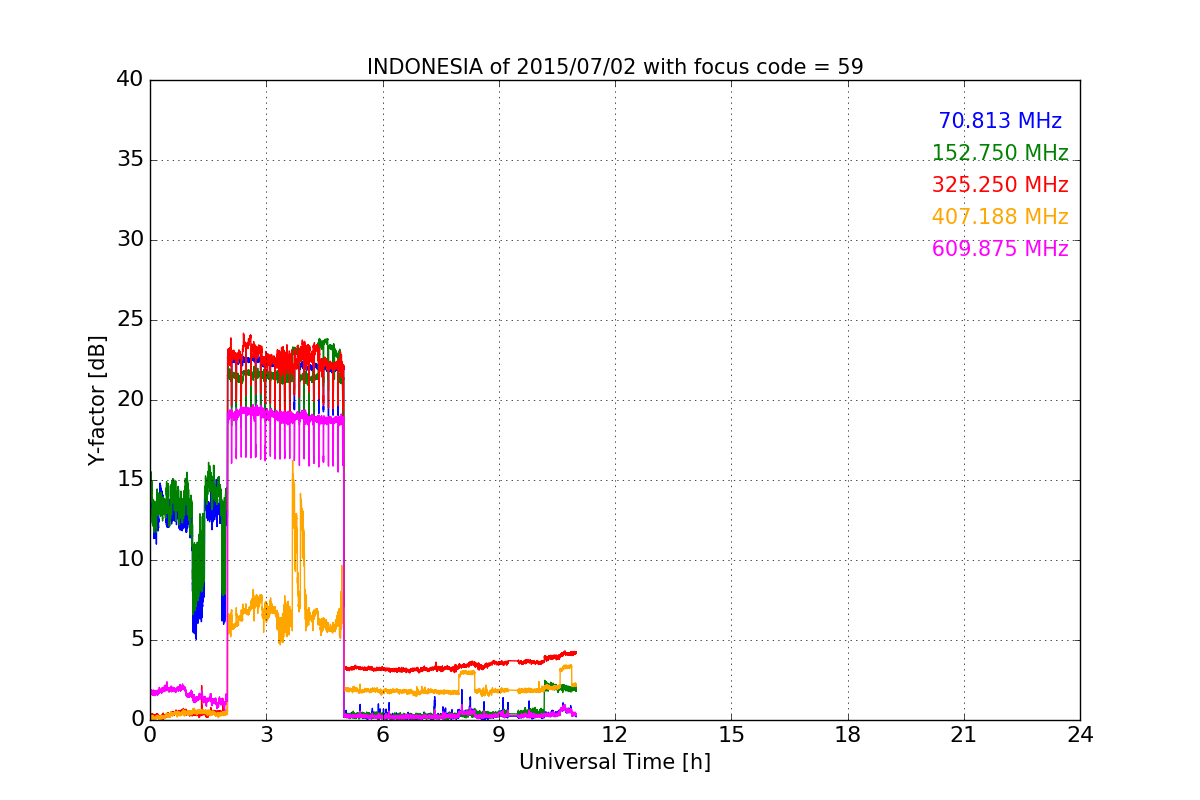Select the 325.250 MHz legend label

1000,185
